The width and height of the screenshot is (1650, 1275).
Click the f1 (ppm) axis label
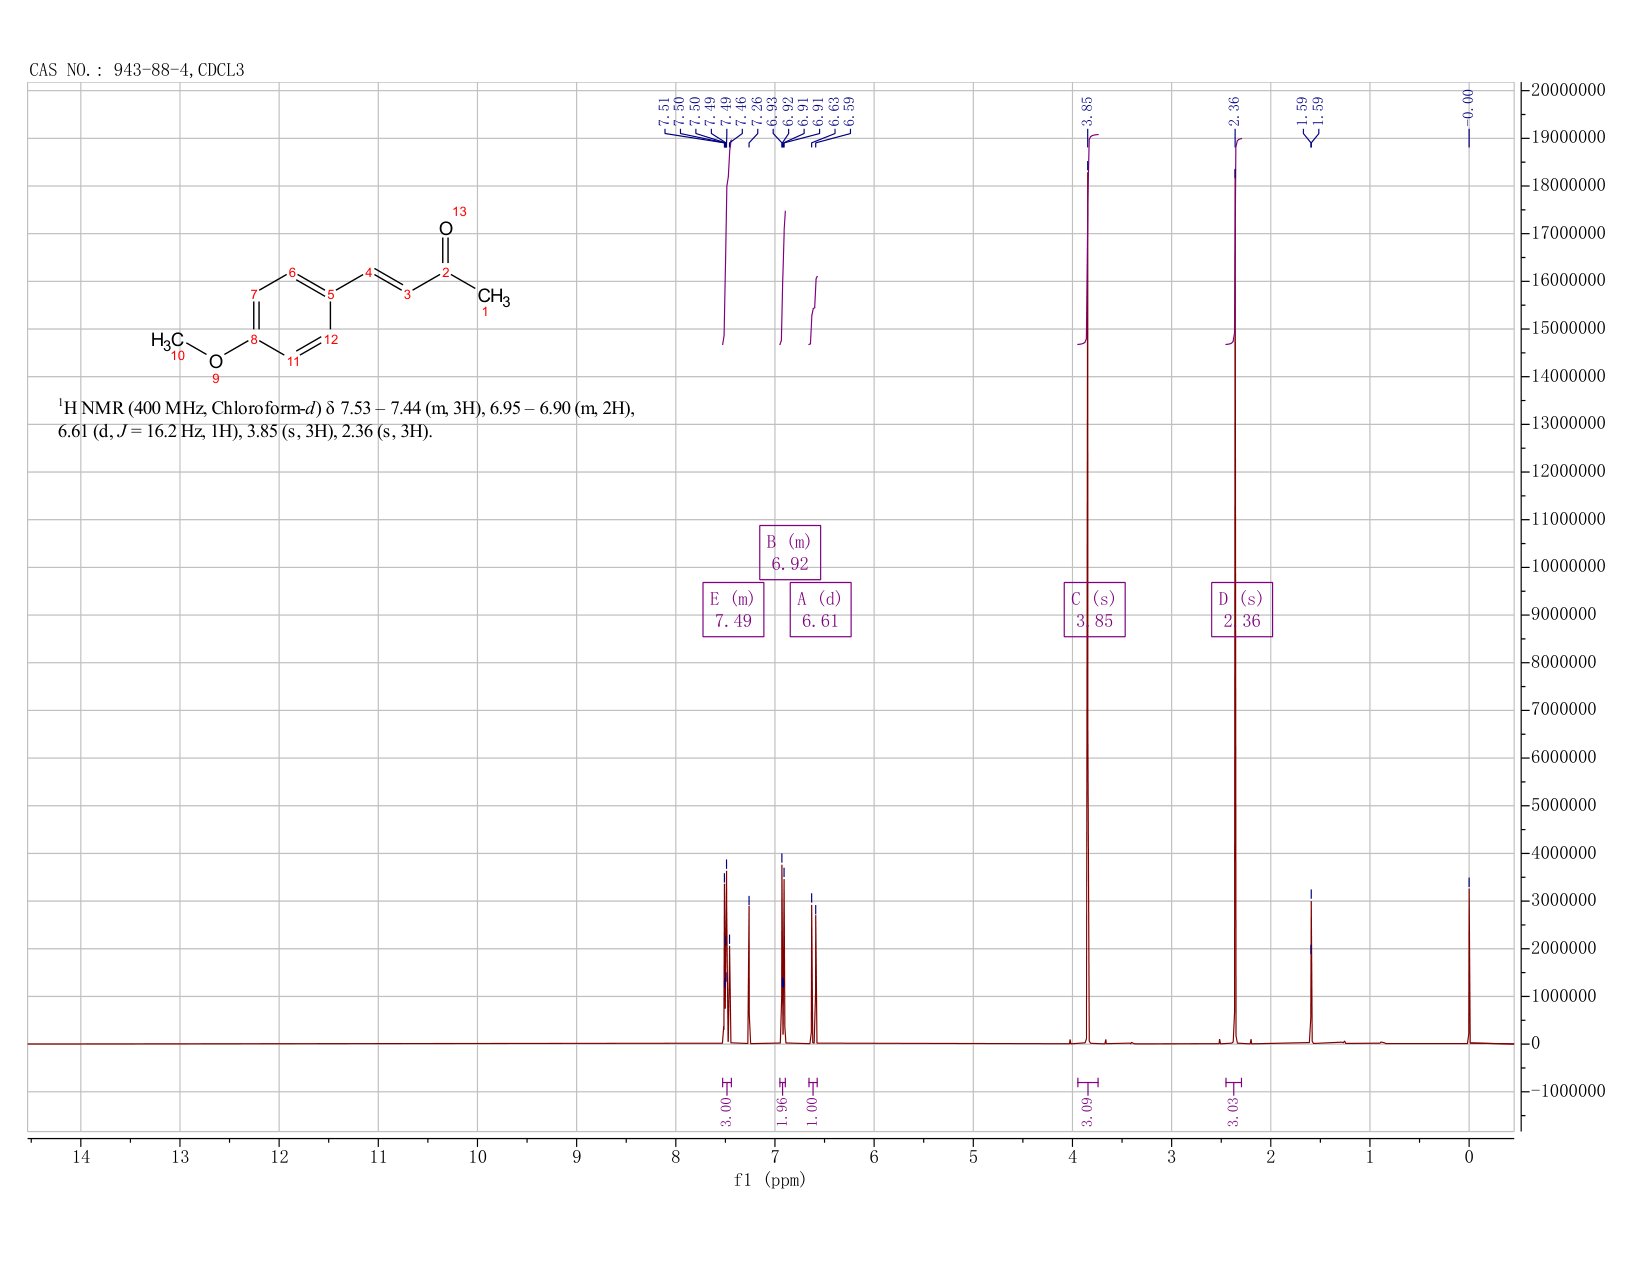point(770,1180)
